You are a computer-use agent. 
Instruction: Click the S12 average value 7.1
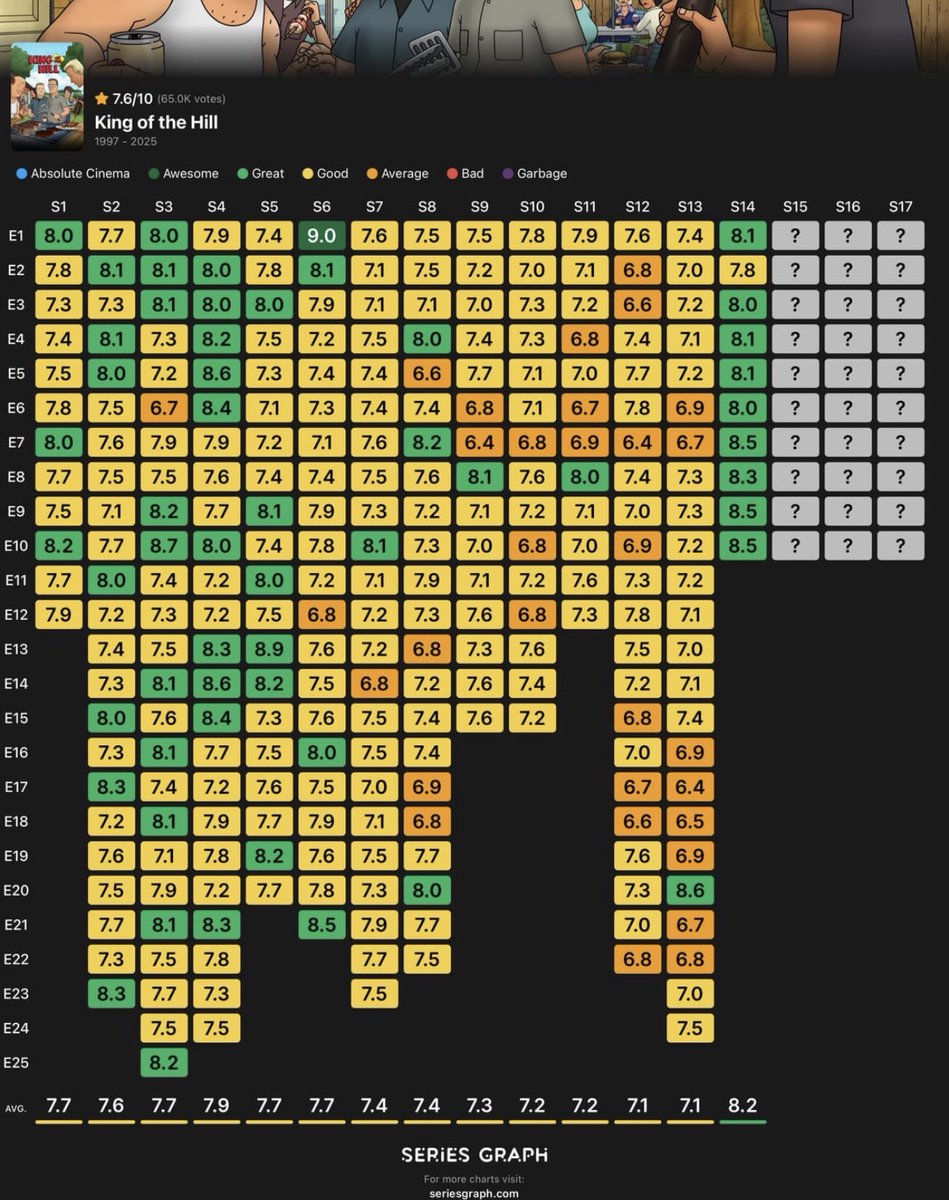637,1107
